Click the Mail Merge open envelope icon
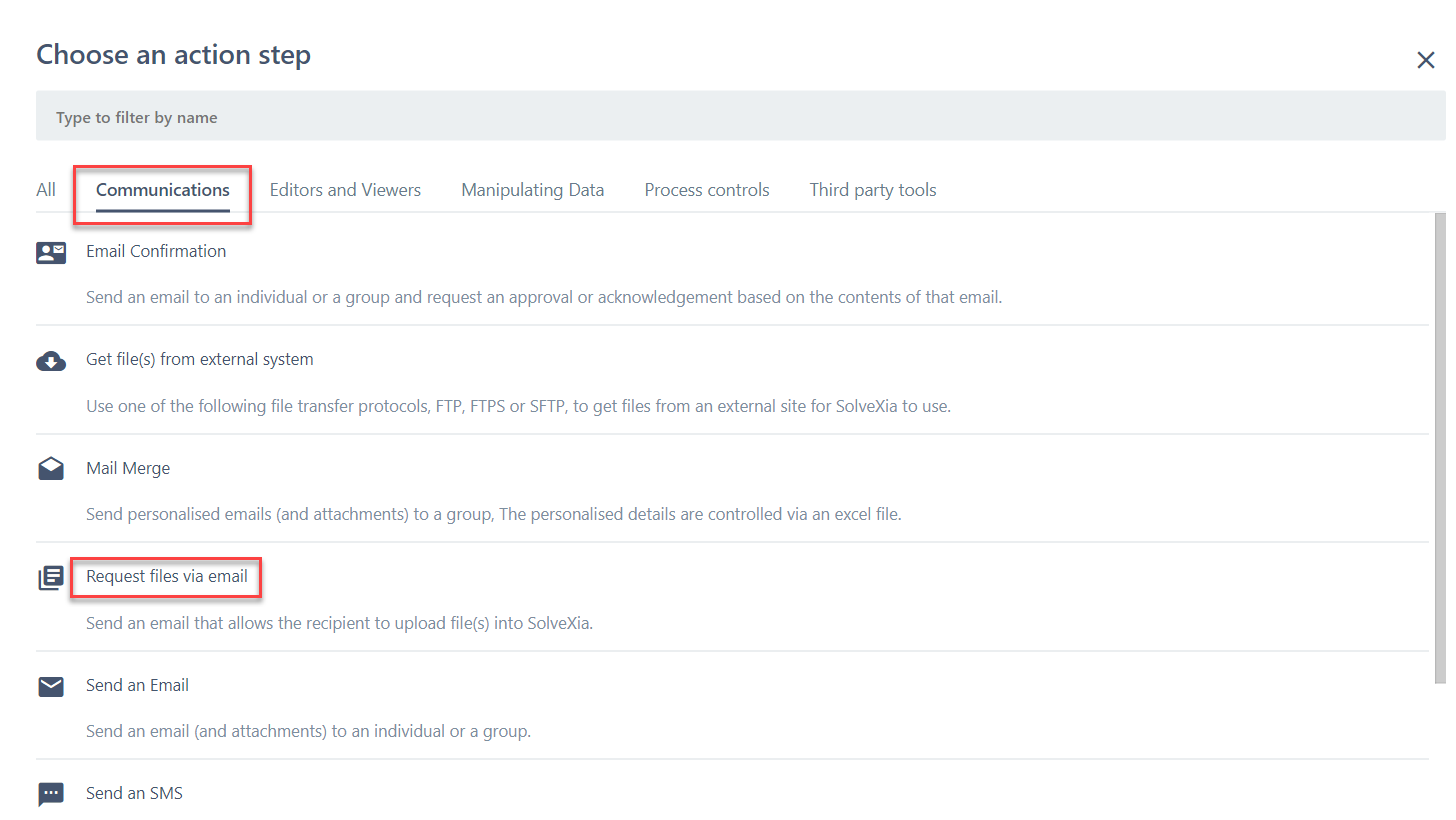 click(51, 469)
